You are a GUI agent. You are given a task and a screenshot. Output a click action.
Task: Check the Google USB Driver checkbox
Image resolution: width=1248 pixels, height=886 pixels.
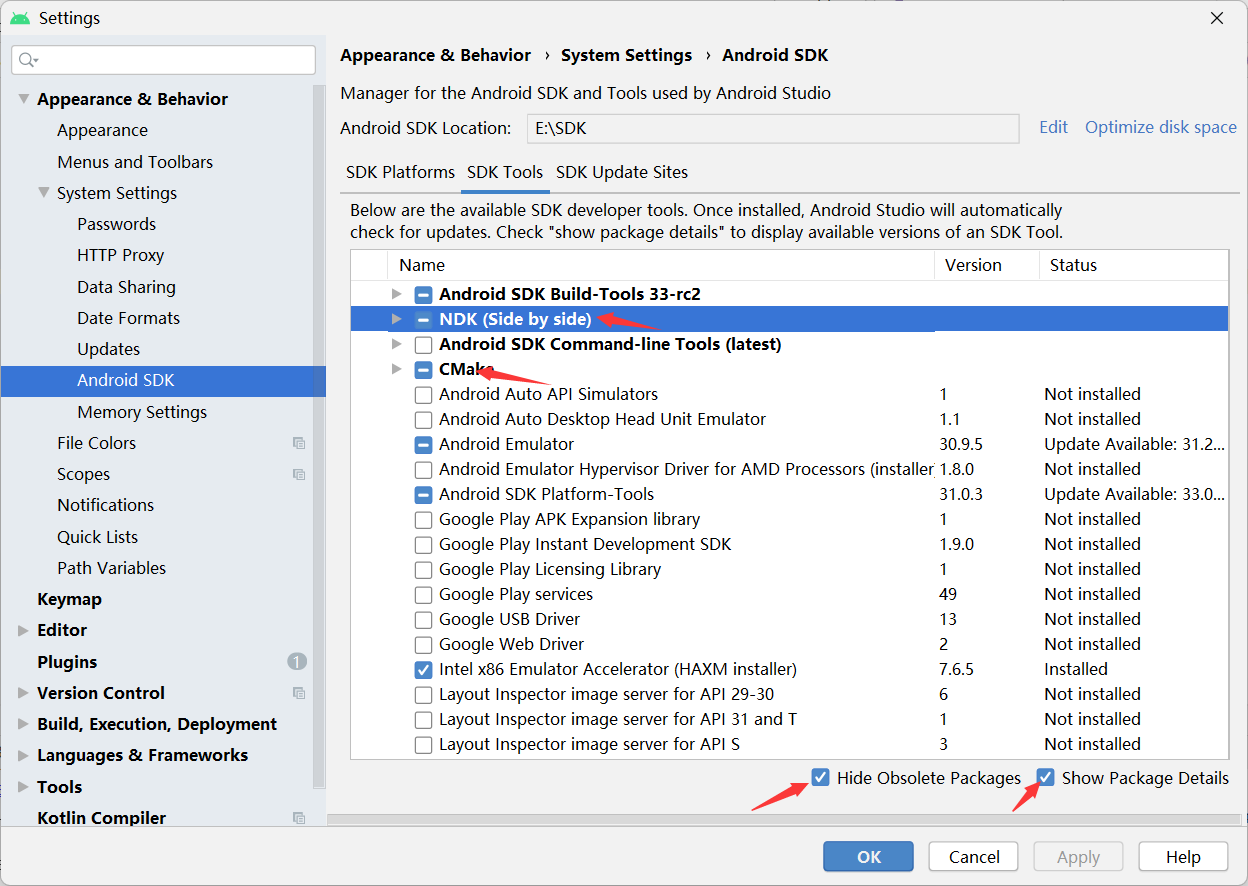tap(423, 619)
